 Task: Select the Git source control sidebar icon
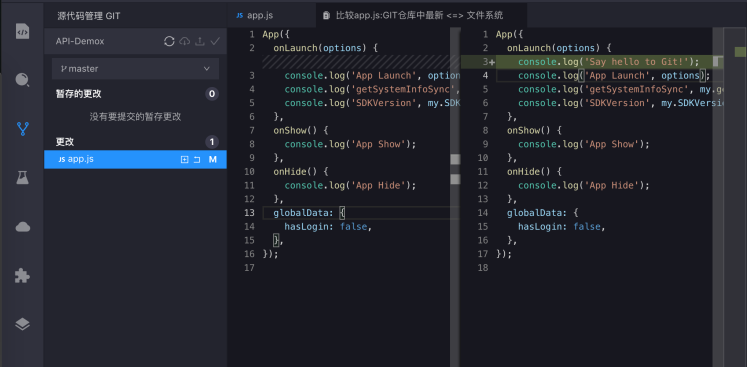(x=22, y=129)
